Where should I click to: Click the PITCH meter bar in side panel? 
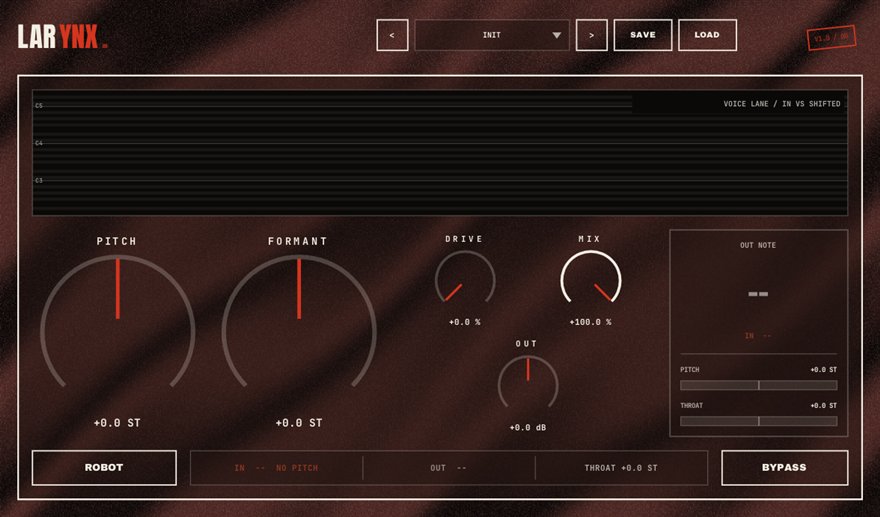(x=758, y=385)
